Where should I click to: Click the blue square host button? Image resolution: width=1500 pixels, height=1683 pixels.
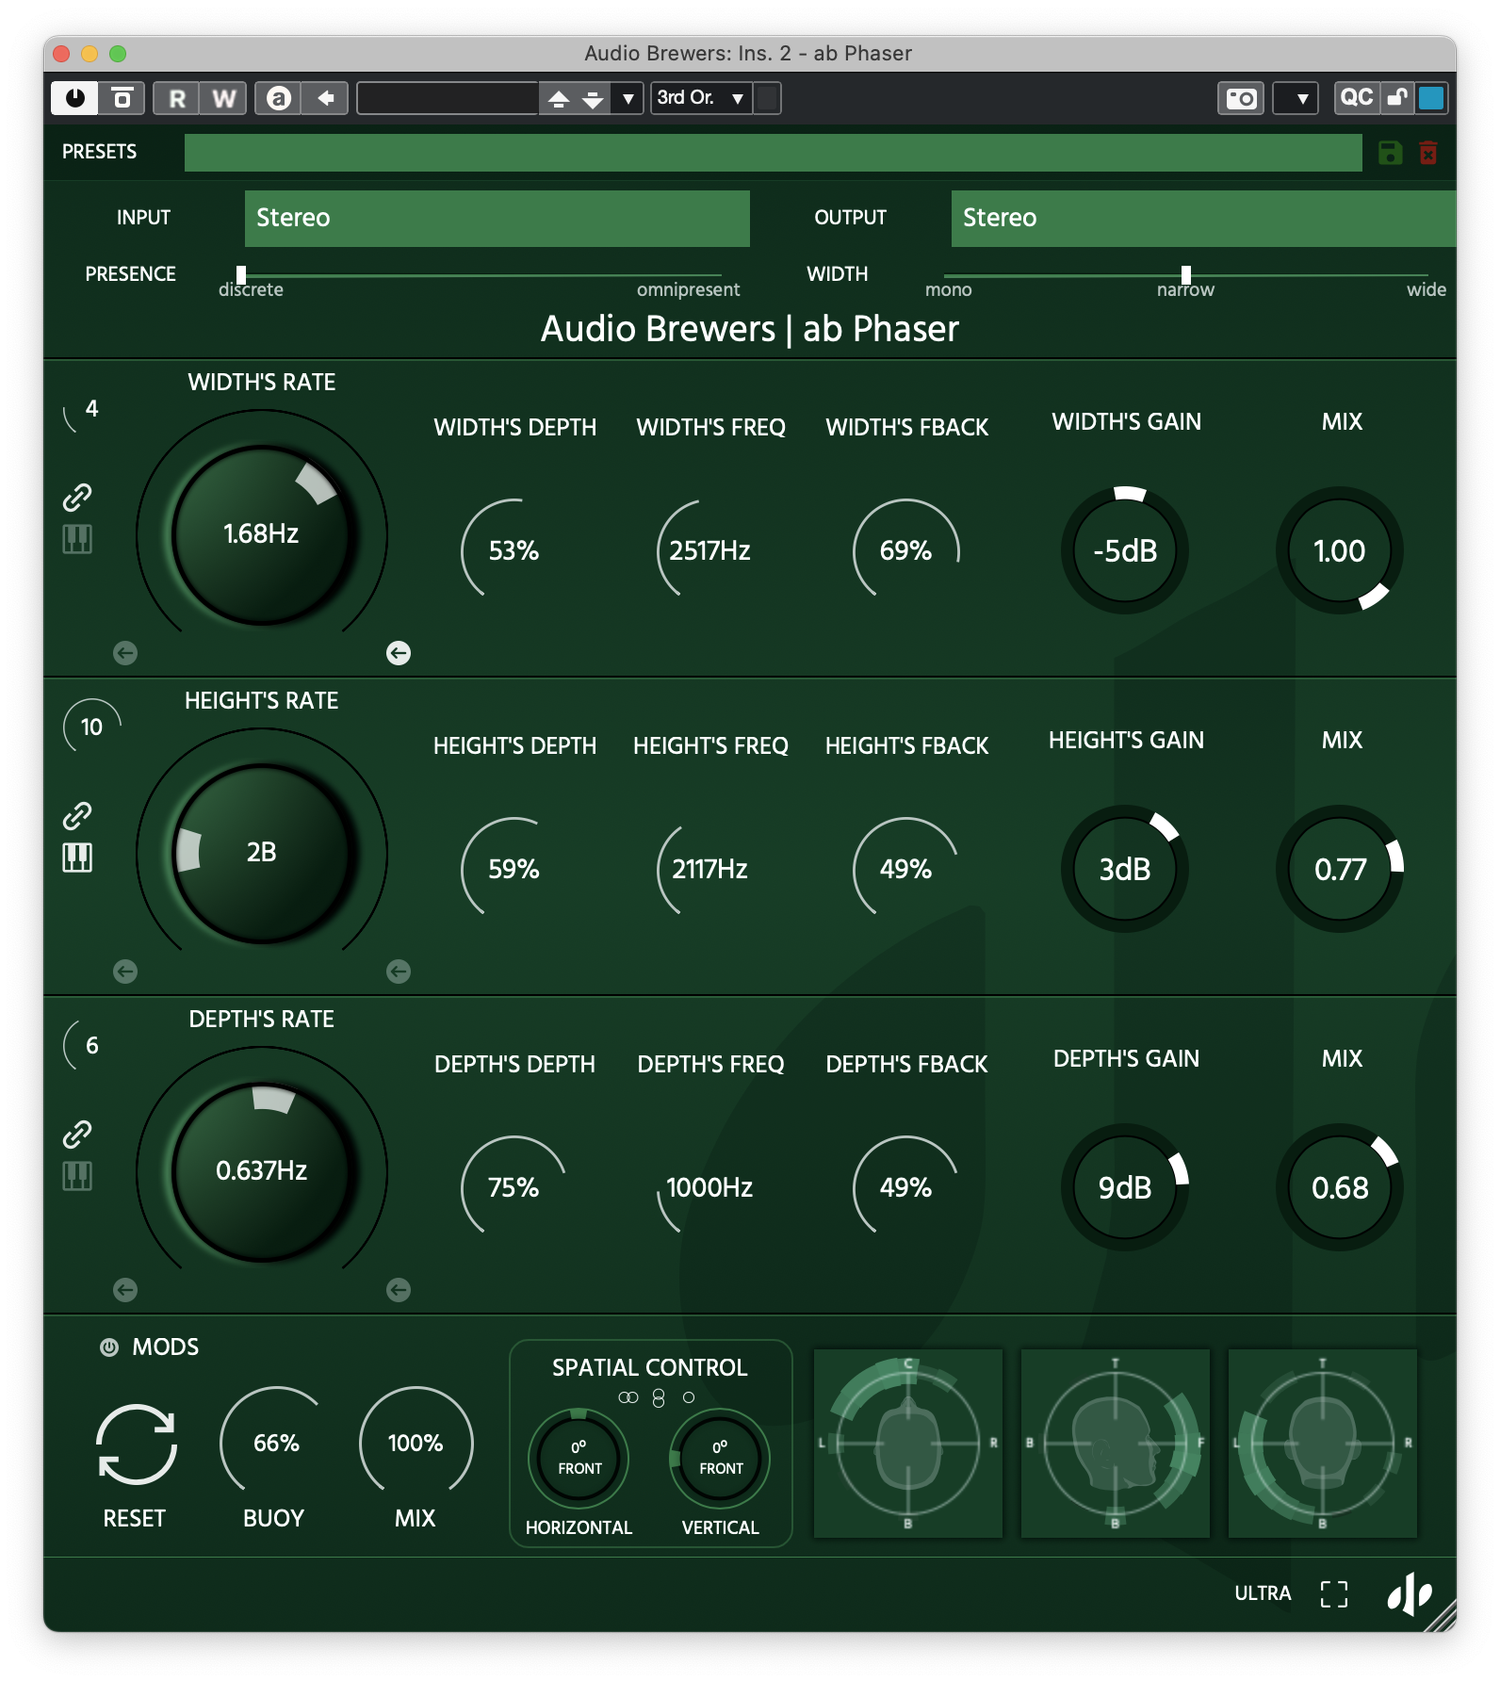coord(1431,98)
